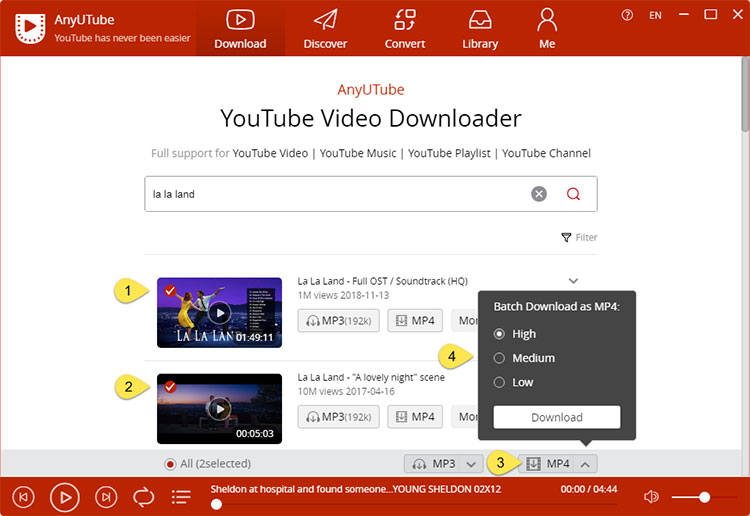
Task: Open the Filter options
Action: [x=579, y=237]
